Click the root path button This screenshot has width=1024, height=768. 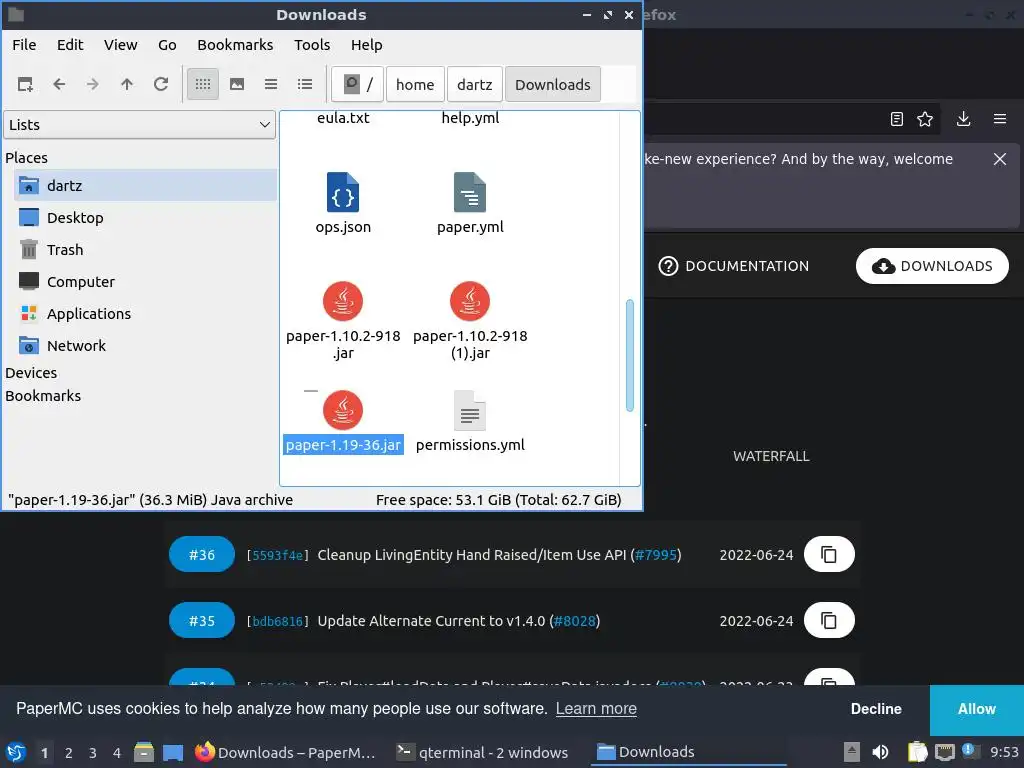[x=358, y=84]
